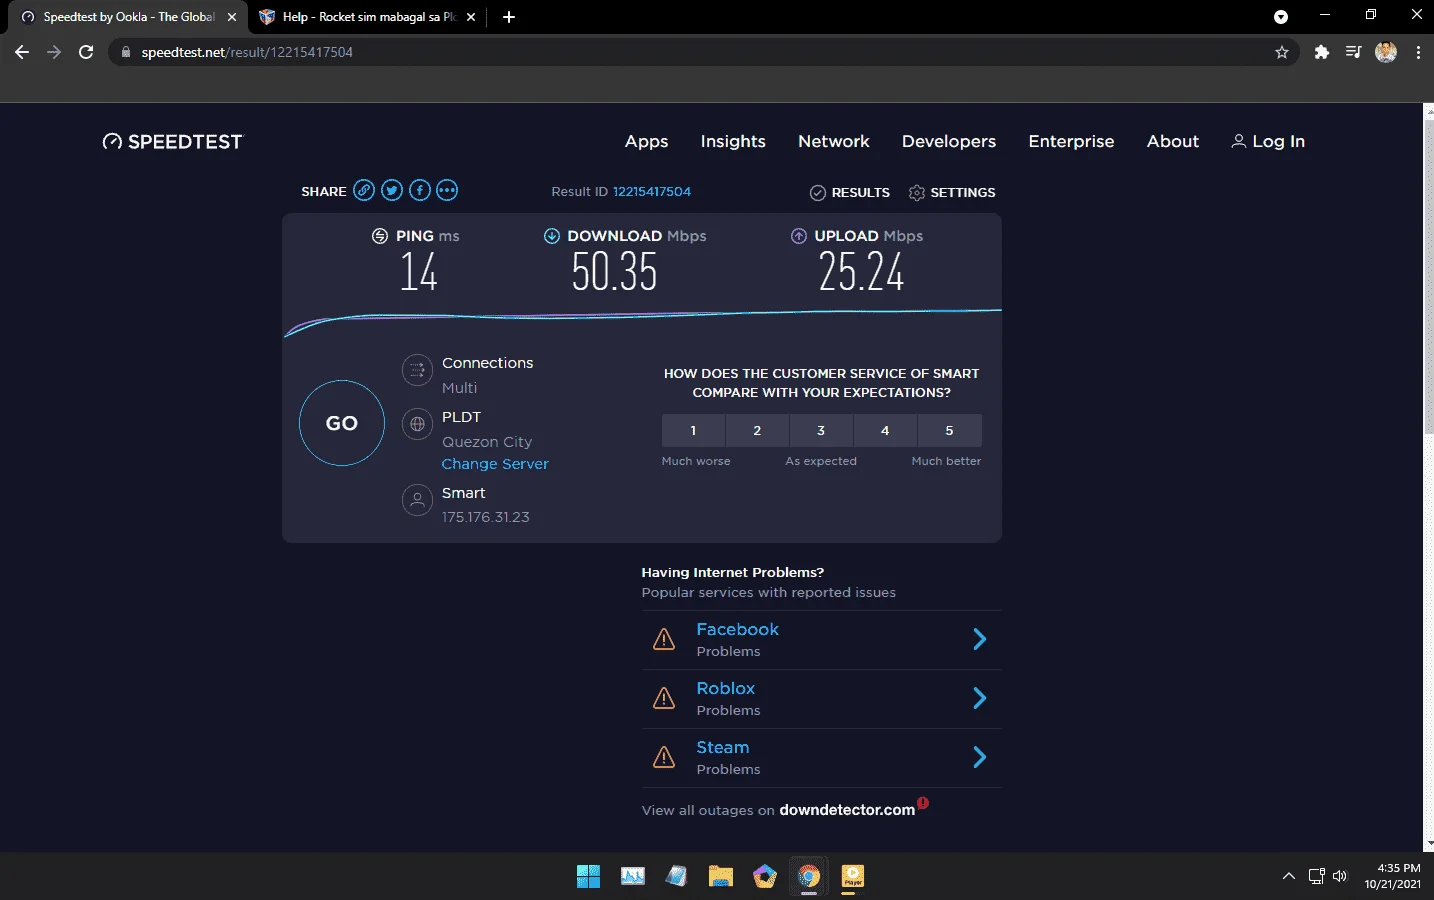1434x900 pixels.
Task: Click the Steam problems warning icon
Action: coord(664,757)
